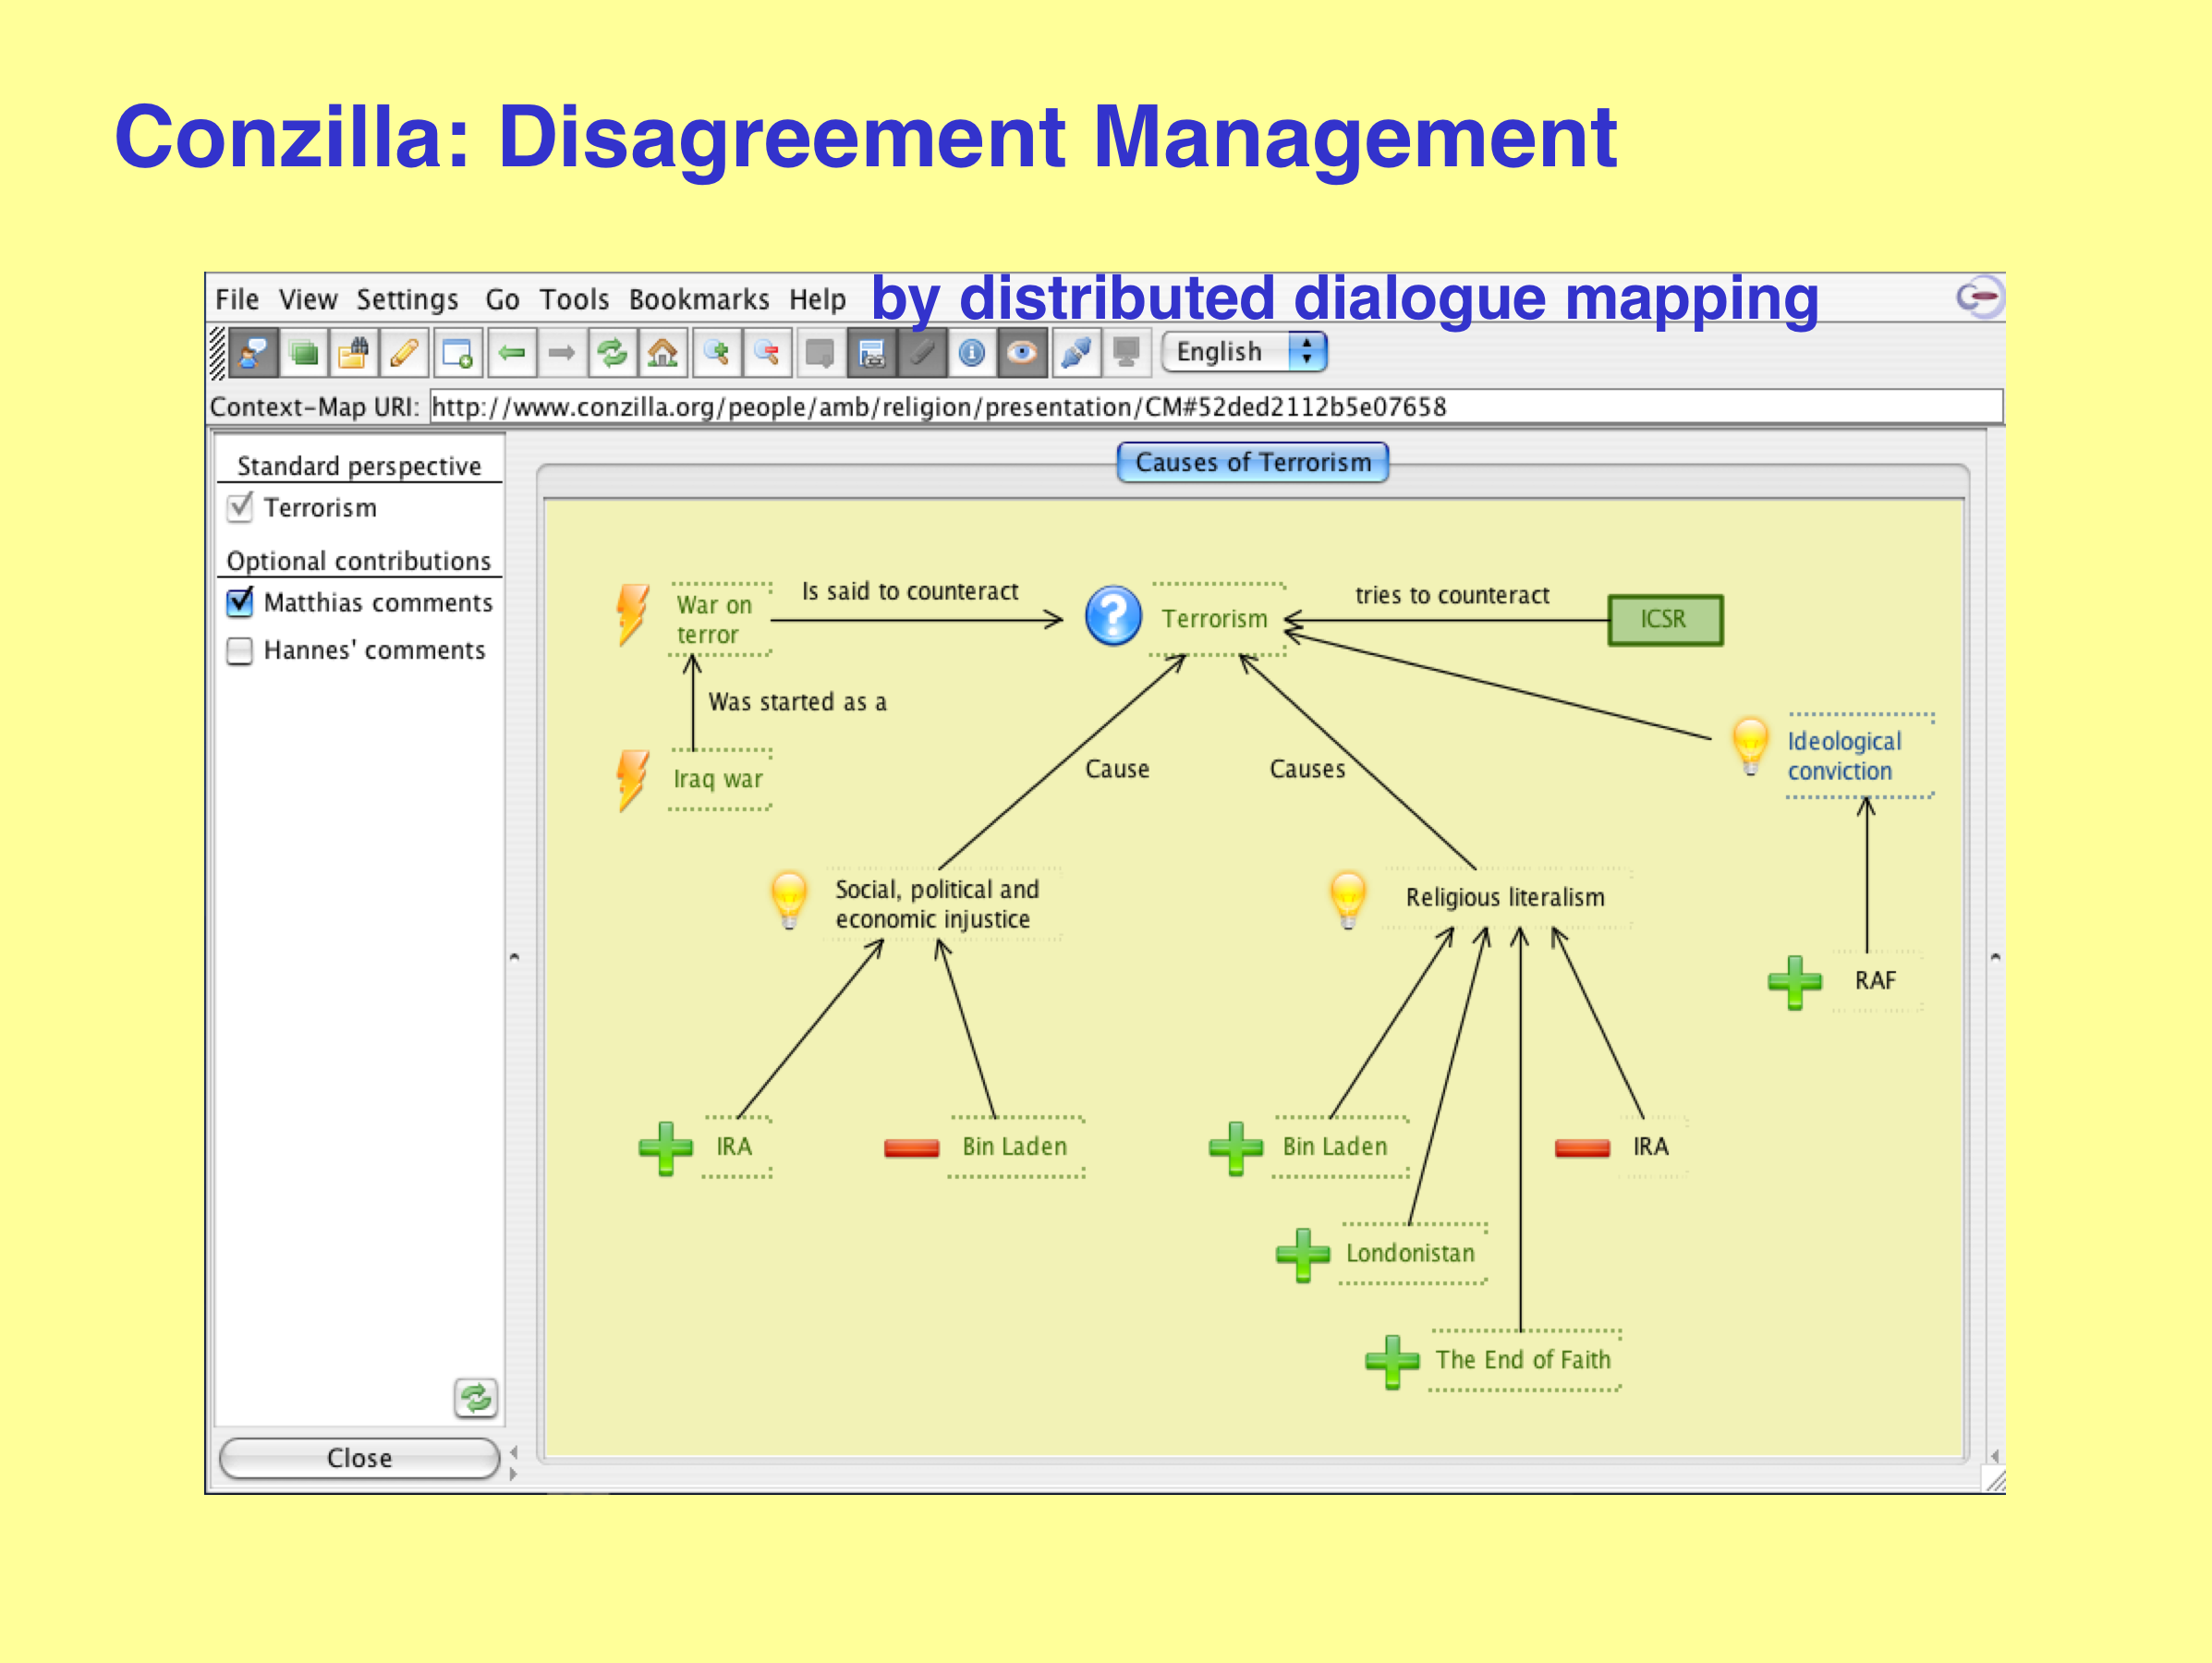Click the green back arrow

(x=512, y=353)
